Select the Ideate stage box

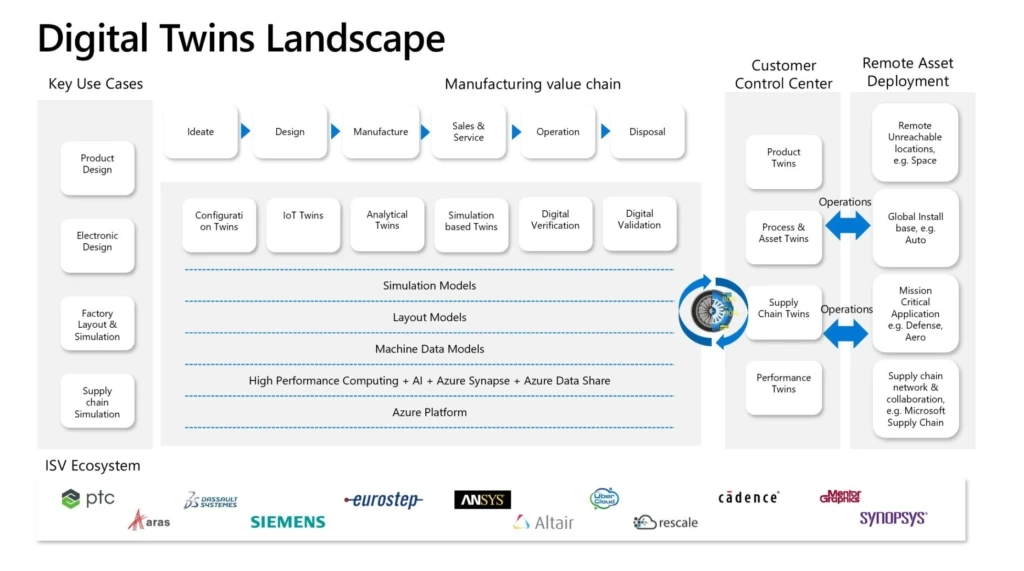click(x=201, y=132)
